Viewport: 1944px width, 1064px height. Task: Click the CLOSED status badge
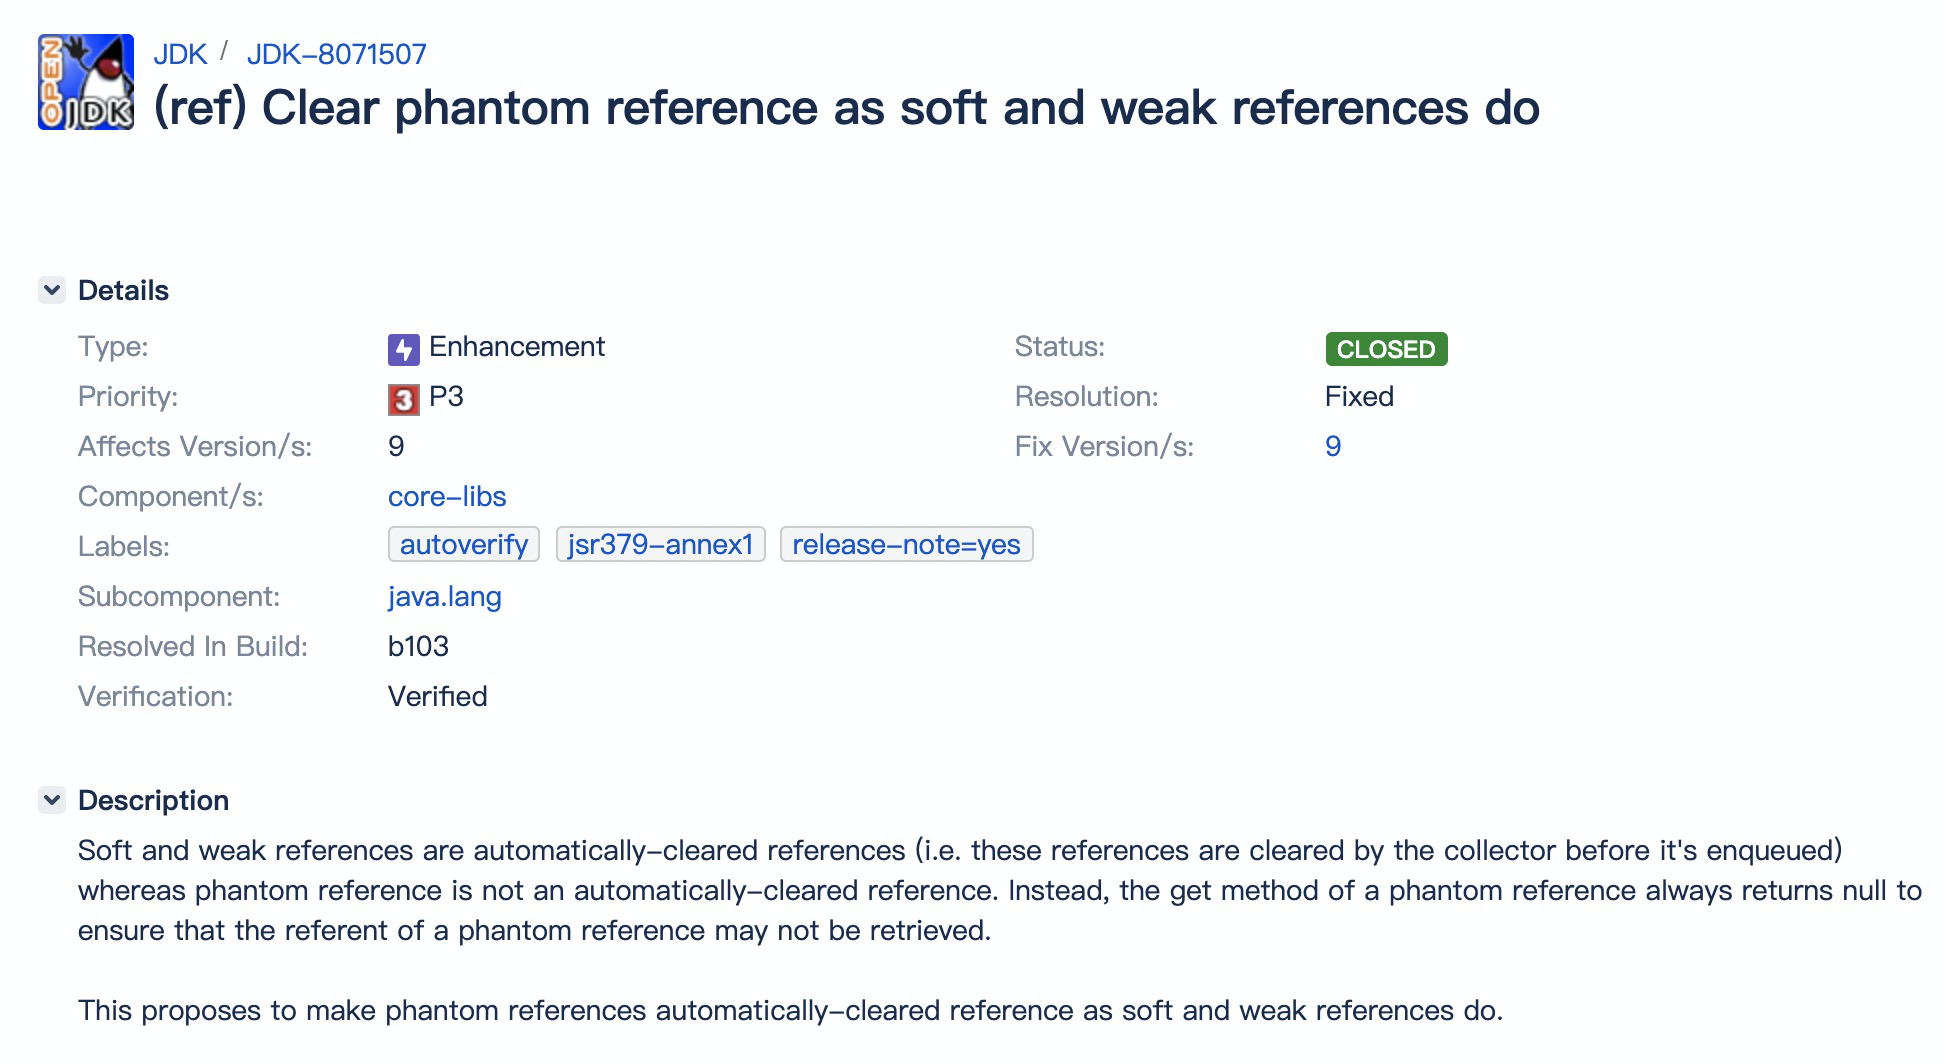[x=1386, y=349]
